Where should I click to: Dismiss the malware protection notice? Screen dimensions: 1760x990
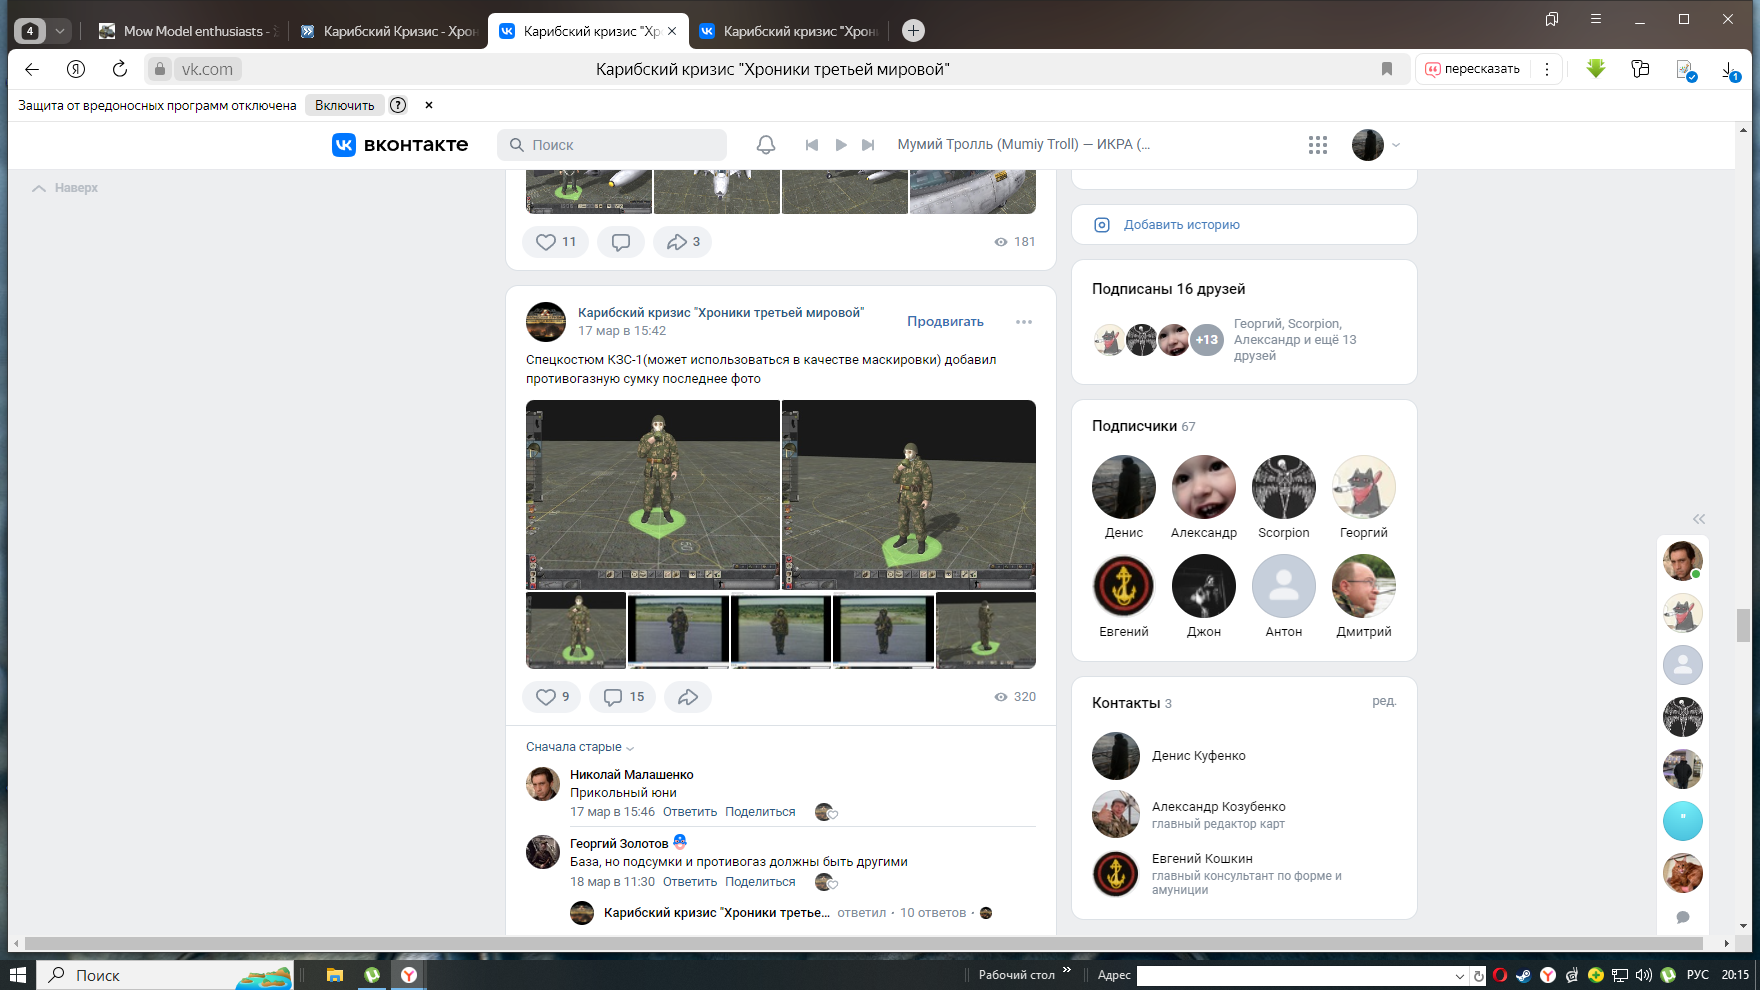429,105
